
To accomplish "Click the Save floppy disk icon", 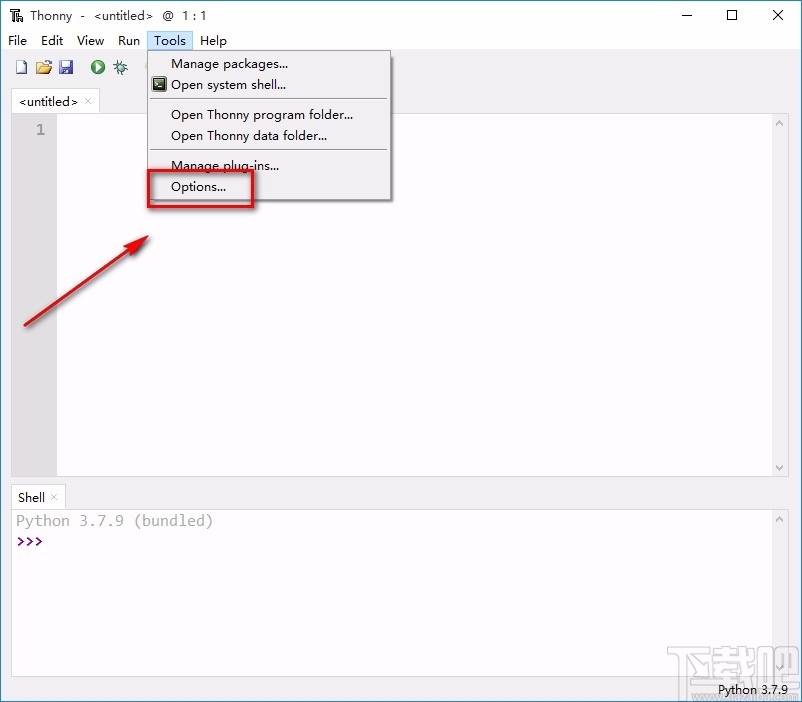I will 66,67.
